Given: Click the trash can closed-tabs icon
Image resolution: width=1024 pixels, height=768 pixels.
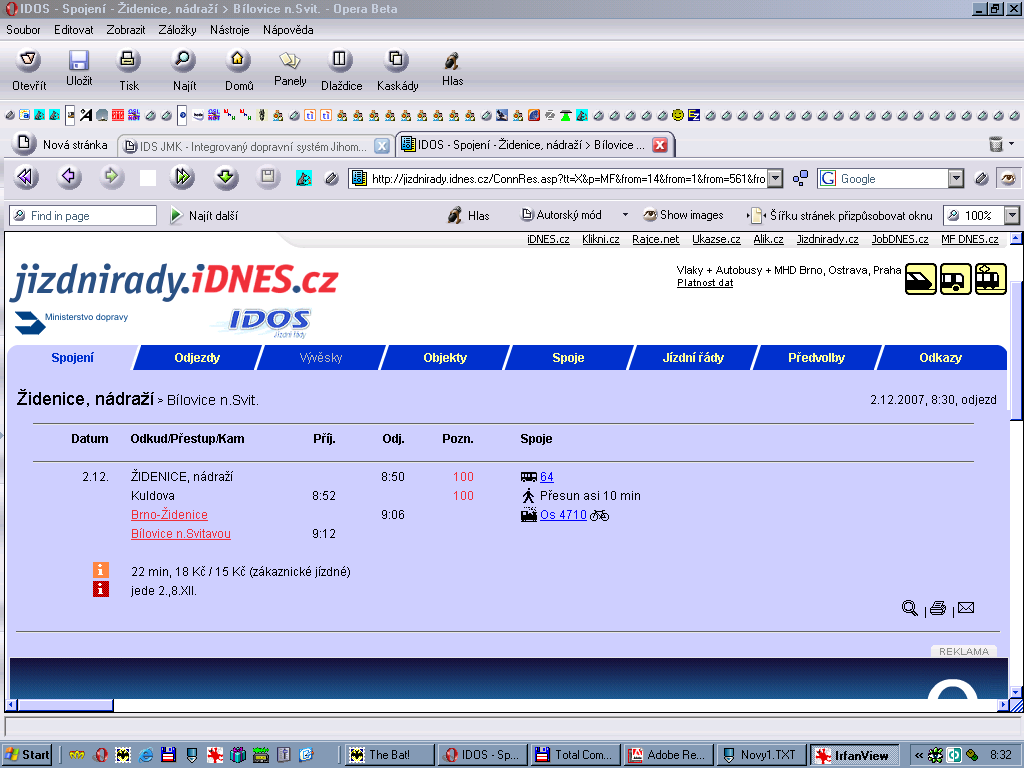Looking at the screenshot, I should point(995,144).
